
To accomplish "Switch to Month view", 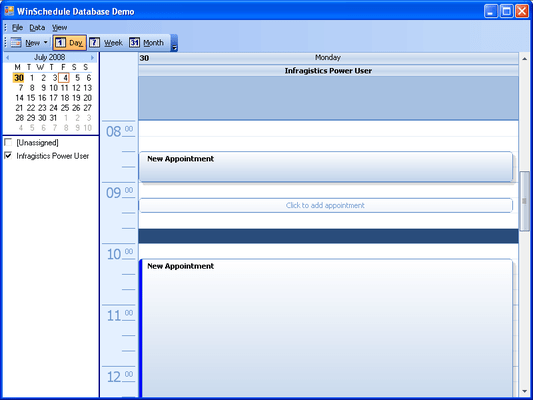I will click(147, 42).
